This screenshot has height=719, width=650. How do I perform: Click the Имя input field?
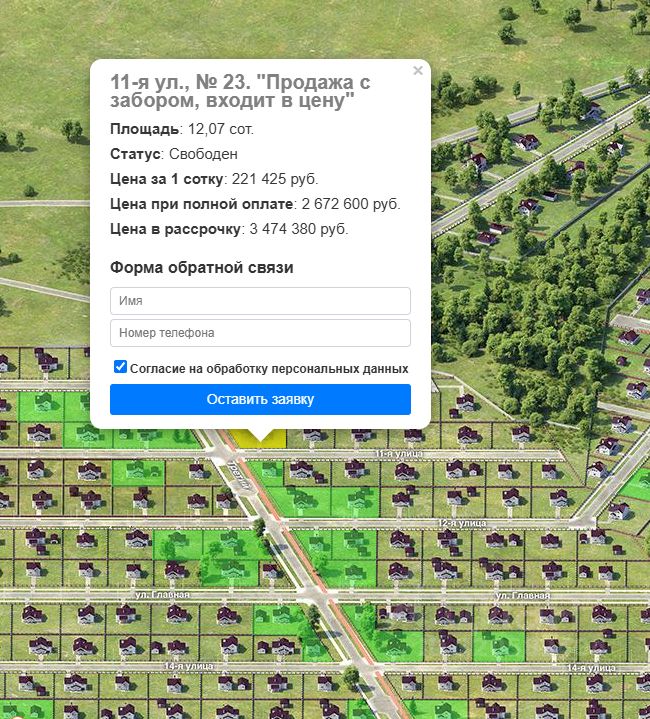coord(260,301)
